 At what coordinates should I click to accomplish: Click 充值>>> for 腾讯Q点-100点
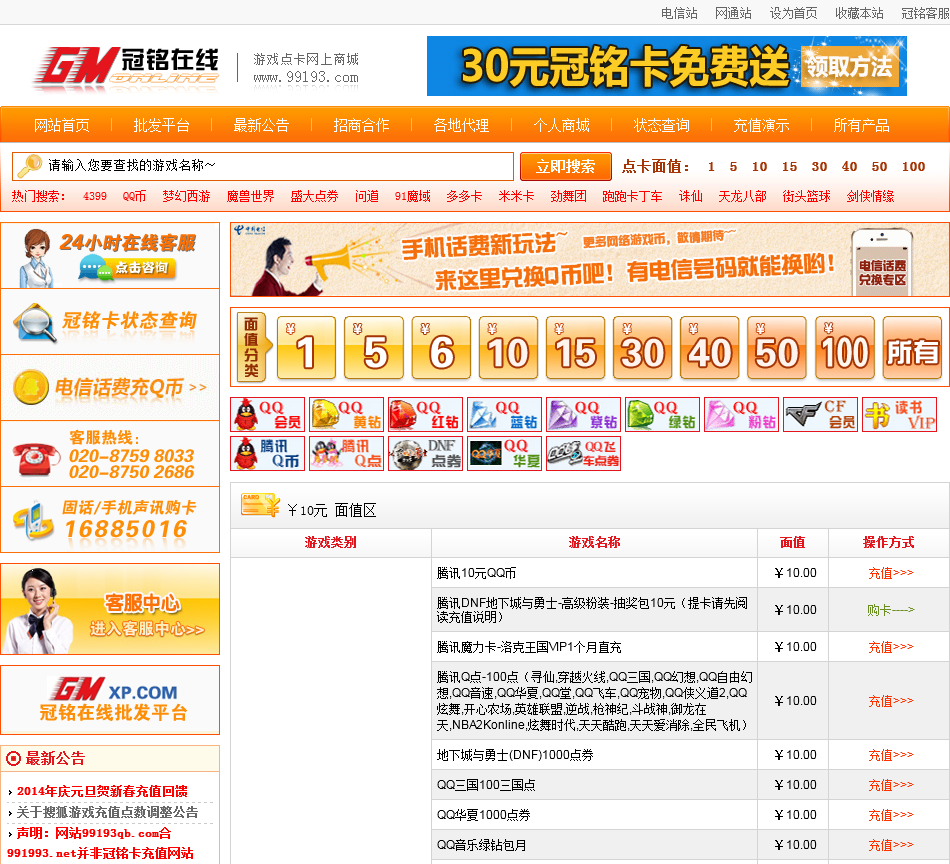(891, 701)
